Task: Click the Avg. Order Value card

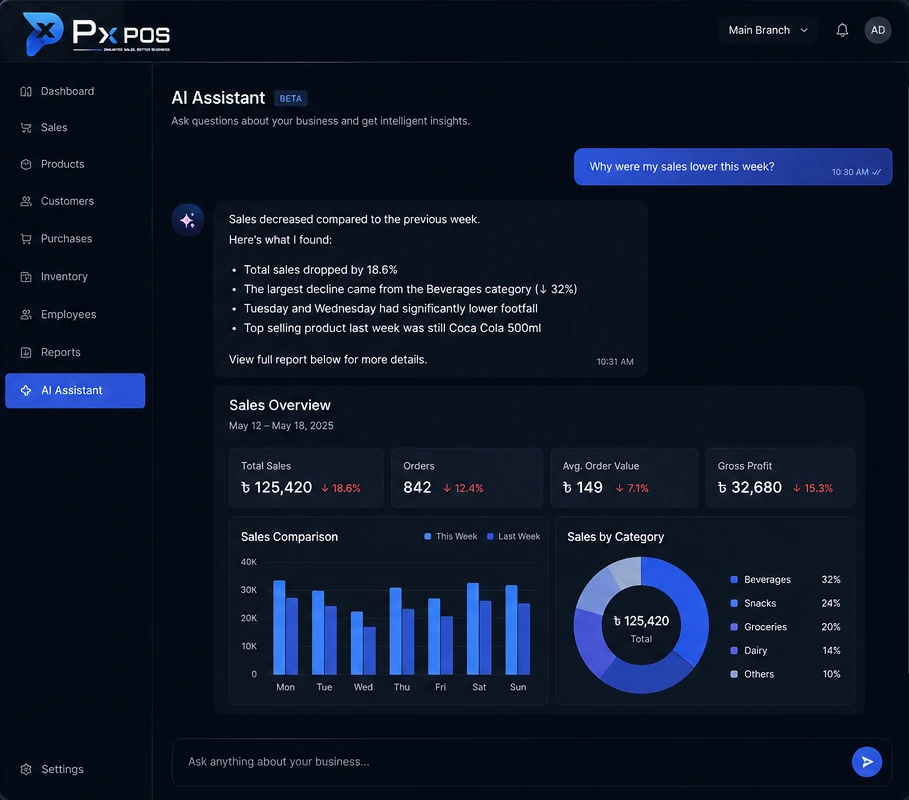Action: point(624,478)
